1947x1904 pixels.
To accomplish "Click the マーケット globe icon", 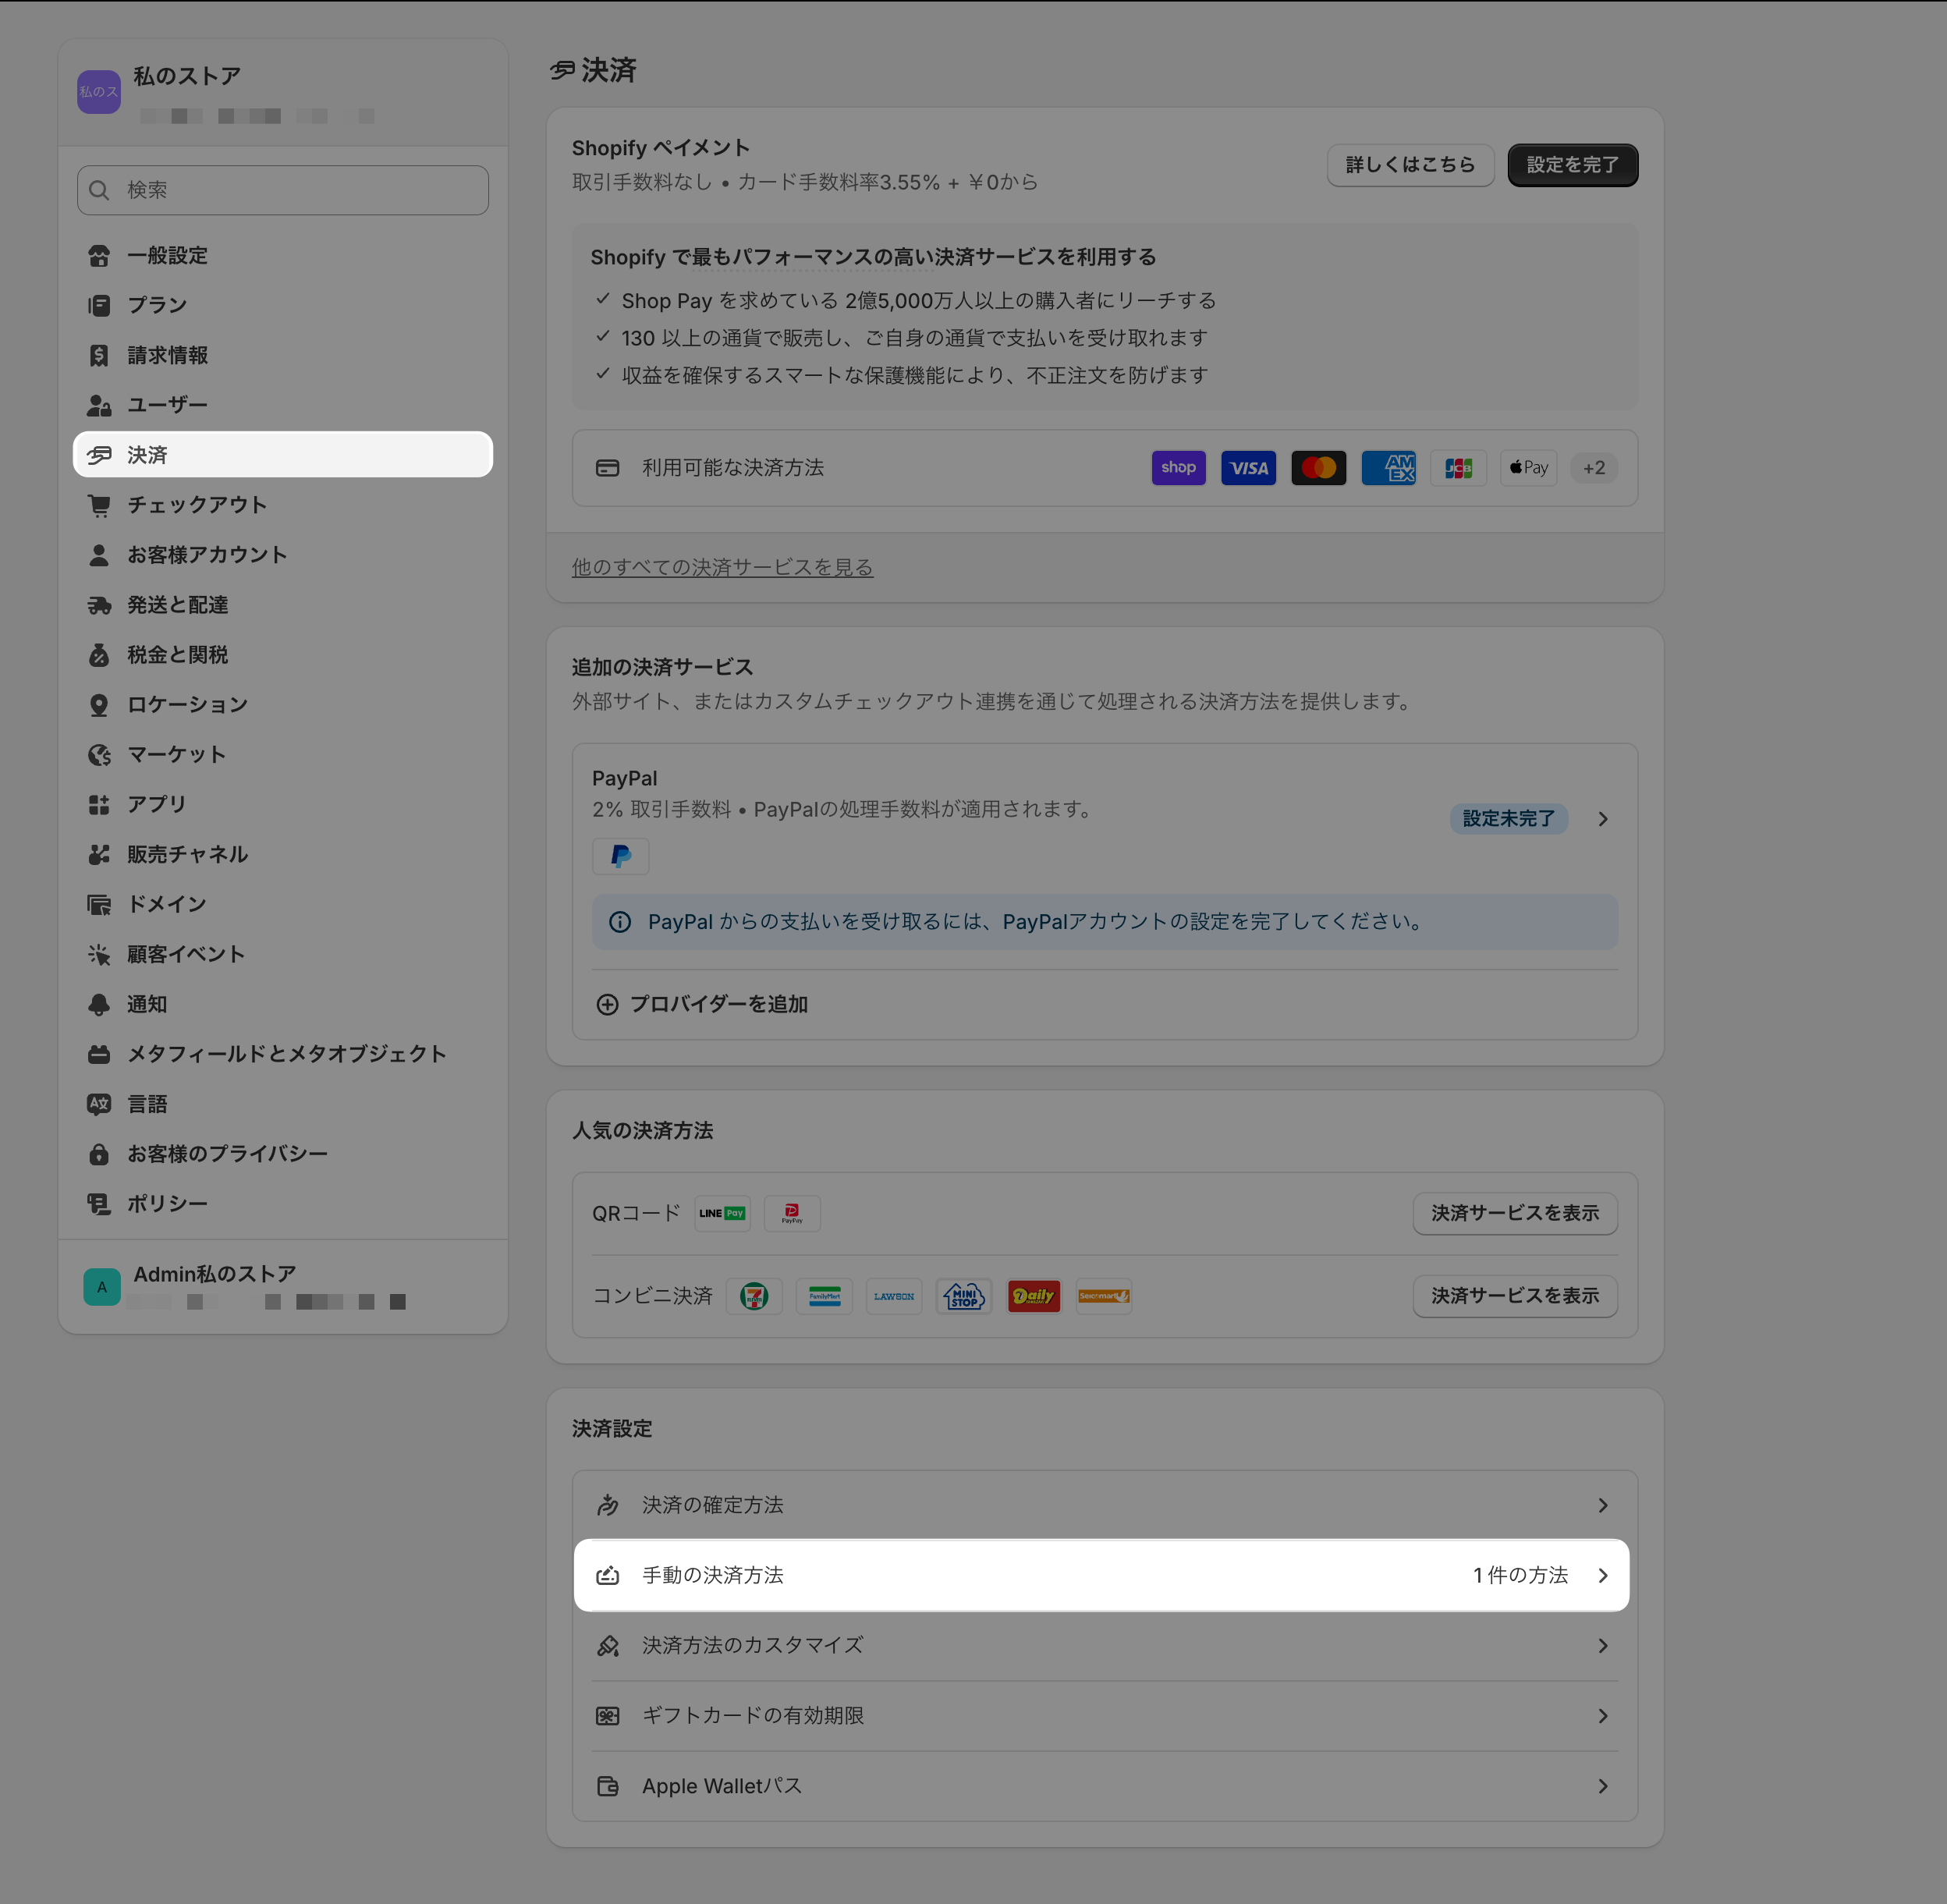I will 99,755.
